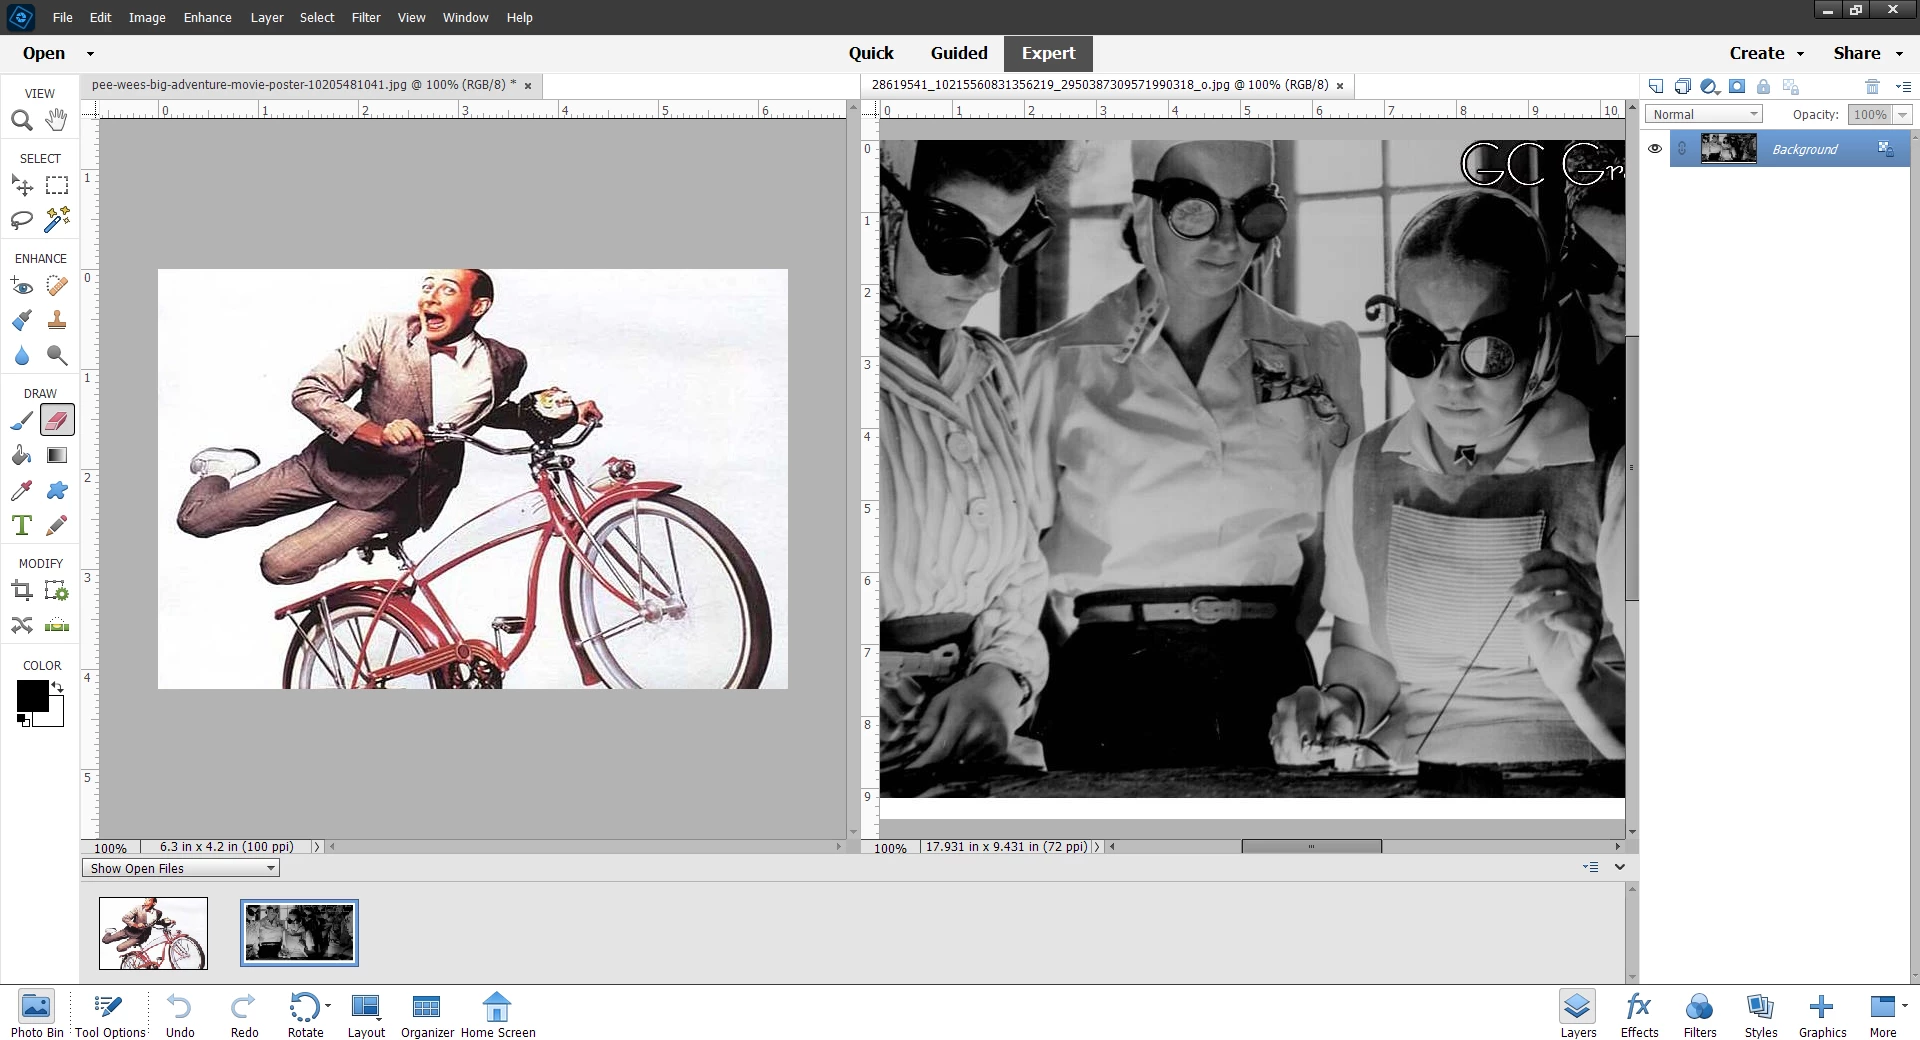Go to the Home Screen
The width and height of the screenshot is (1920, 1040).
tap(498, 1015)
